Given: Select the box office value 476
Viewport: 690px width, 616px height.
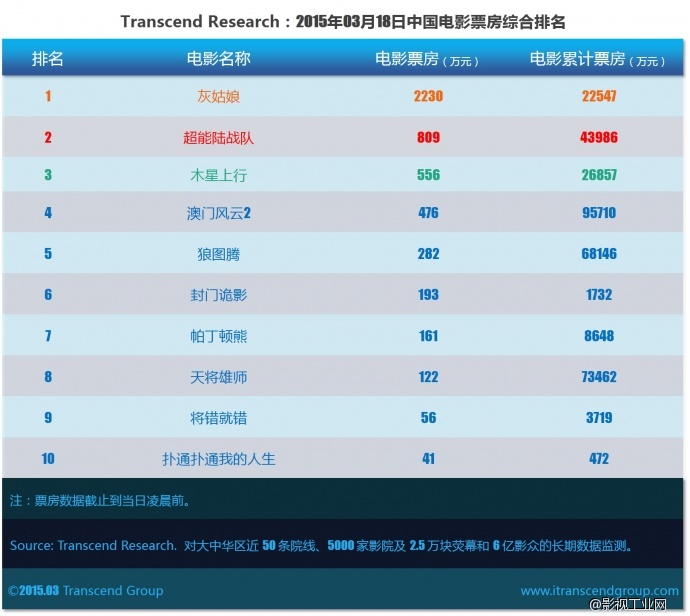Looking at the screenshot, I should point(428,213).
